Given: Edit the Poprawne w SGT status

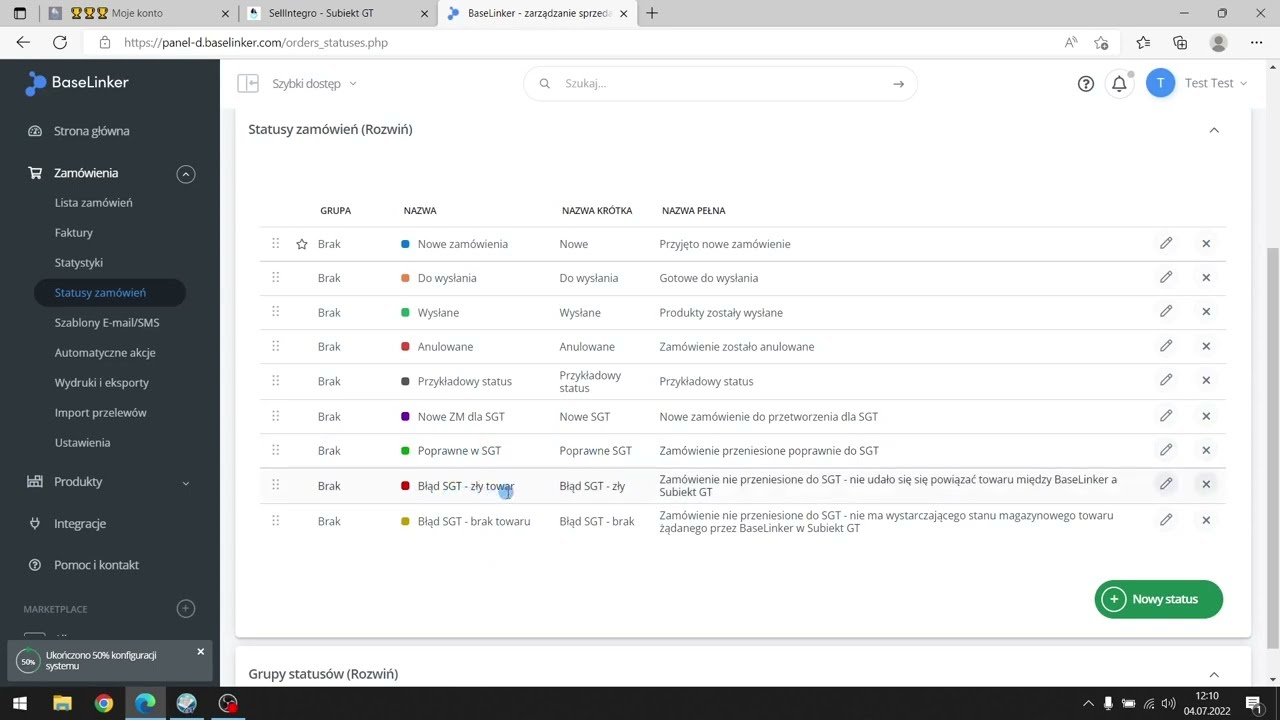Looking at the screenshot, I should pos(1166,450).
